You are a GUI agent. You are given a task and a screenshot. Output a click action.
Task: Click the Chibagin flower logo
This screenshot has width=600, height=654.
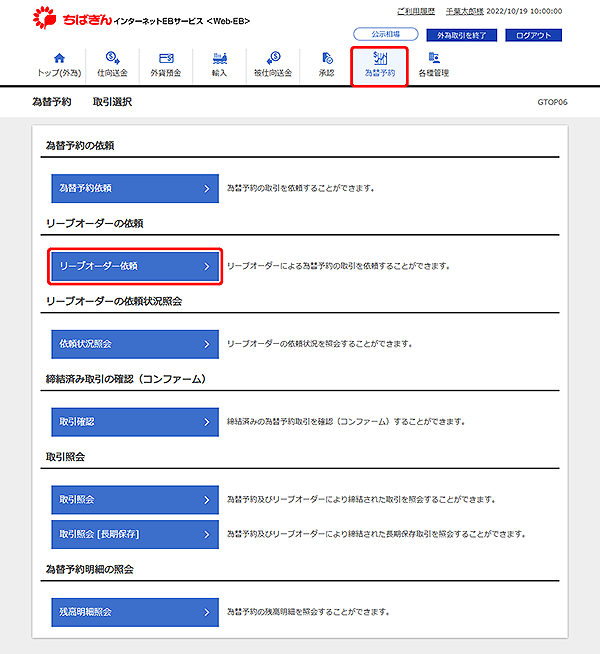44,18
